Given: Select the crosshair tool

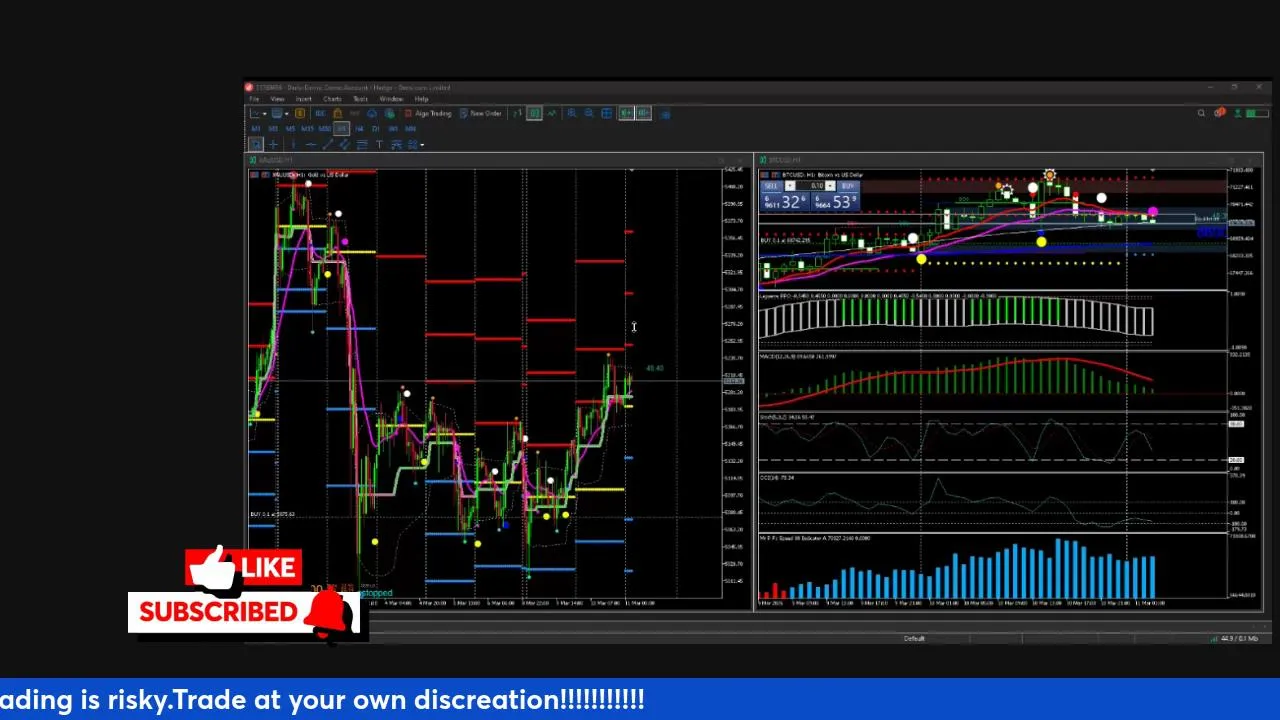Looking at the screenshot, I should pos(274,144).
